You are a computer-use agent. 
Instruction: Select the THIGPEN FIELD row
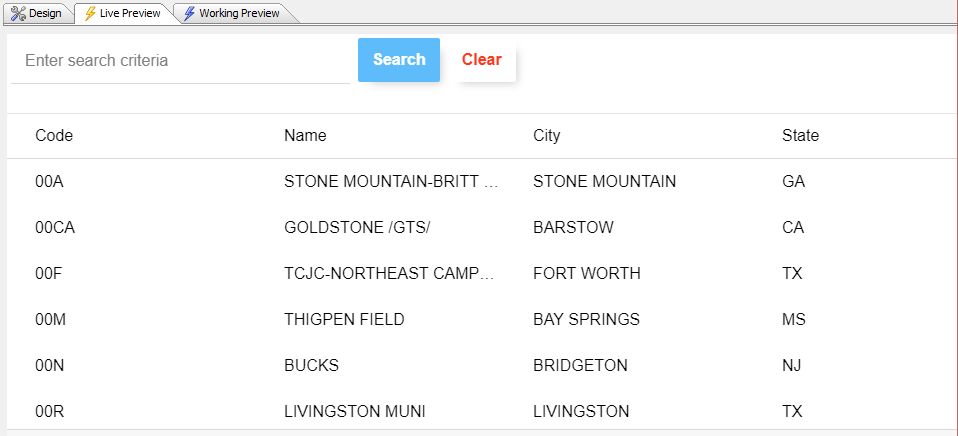click(483, 319)
